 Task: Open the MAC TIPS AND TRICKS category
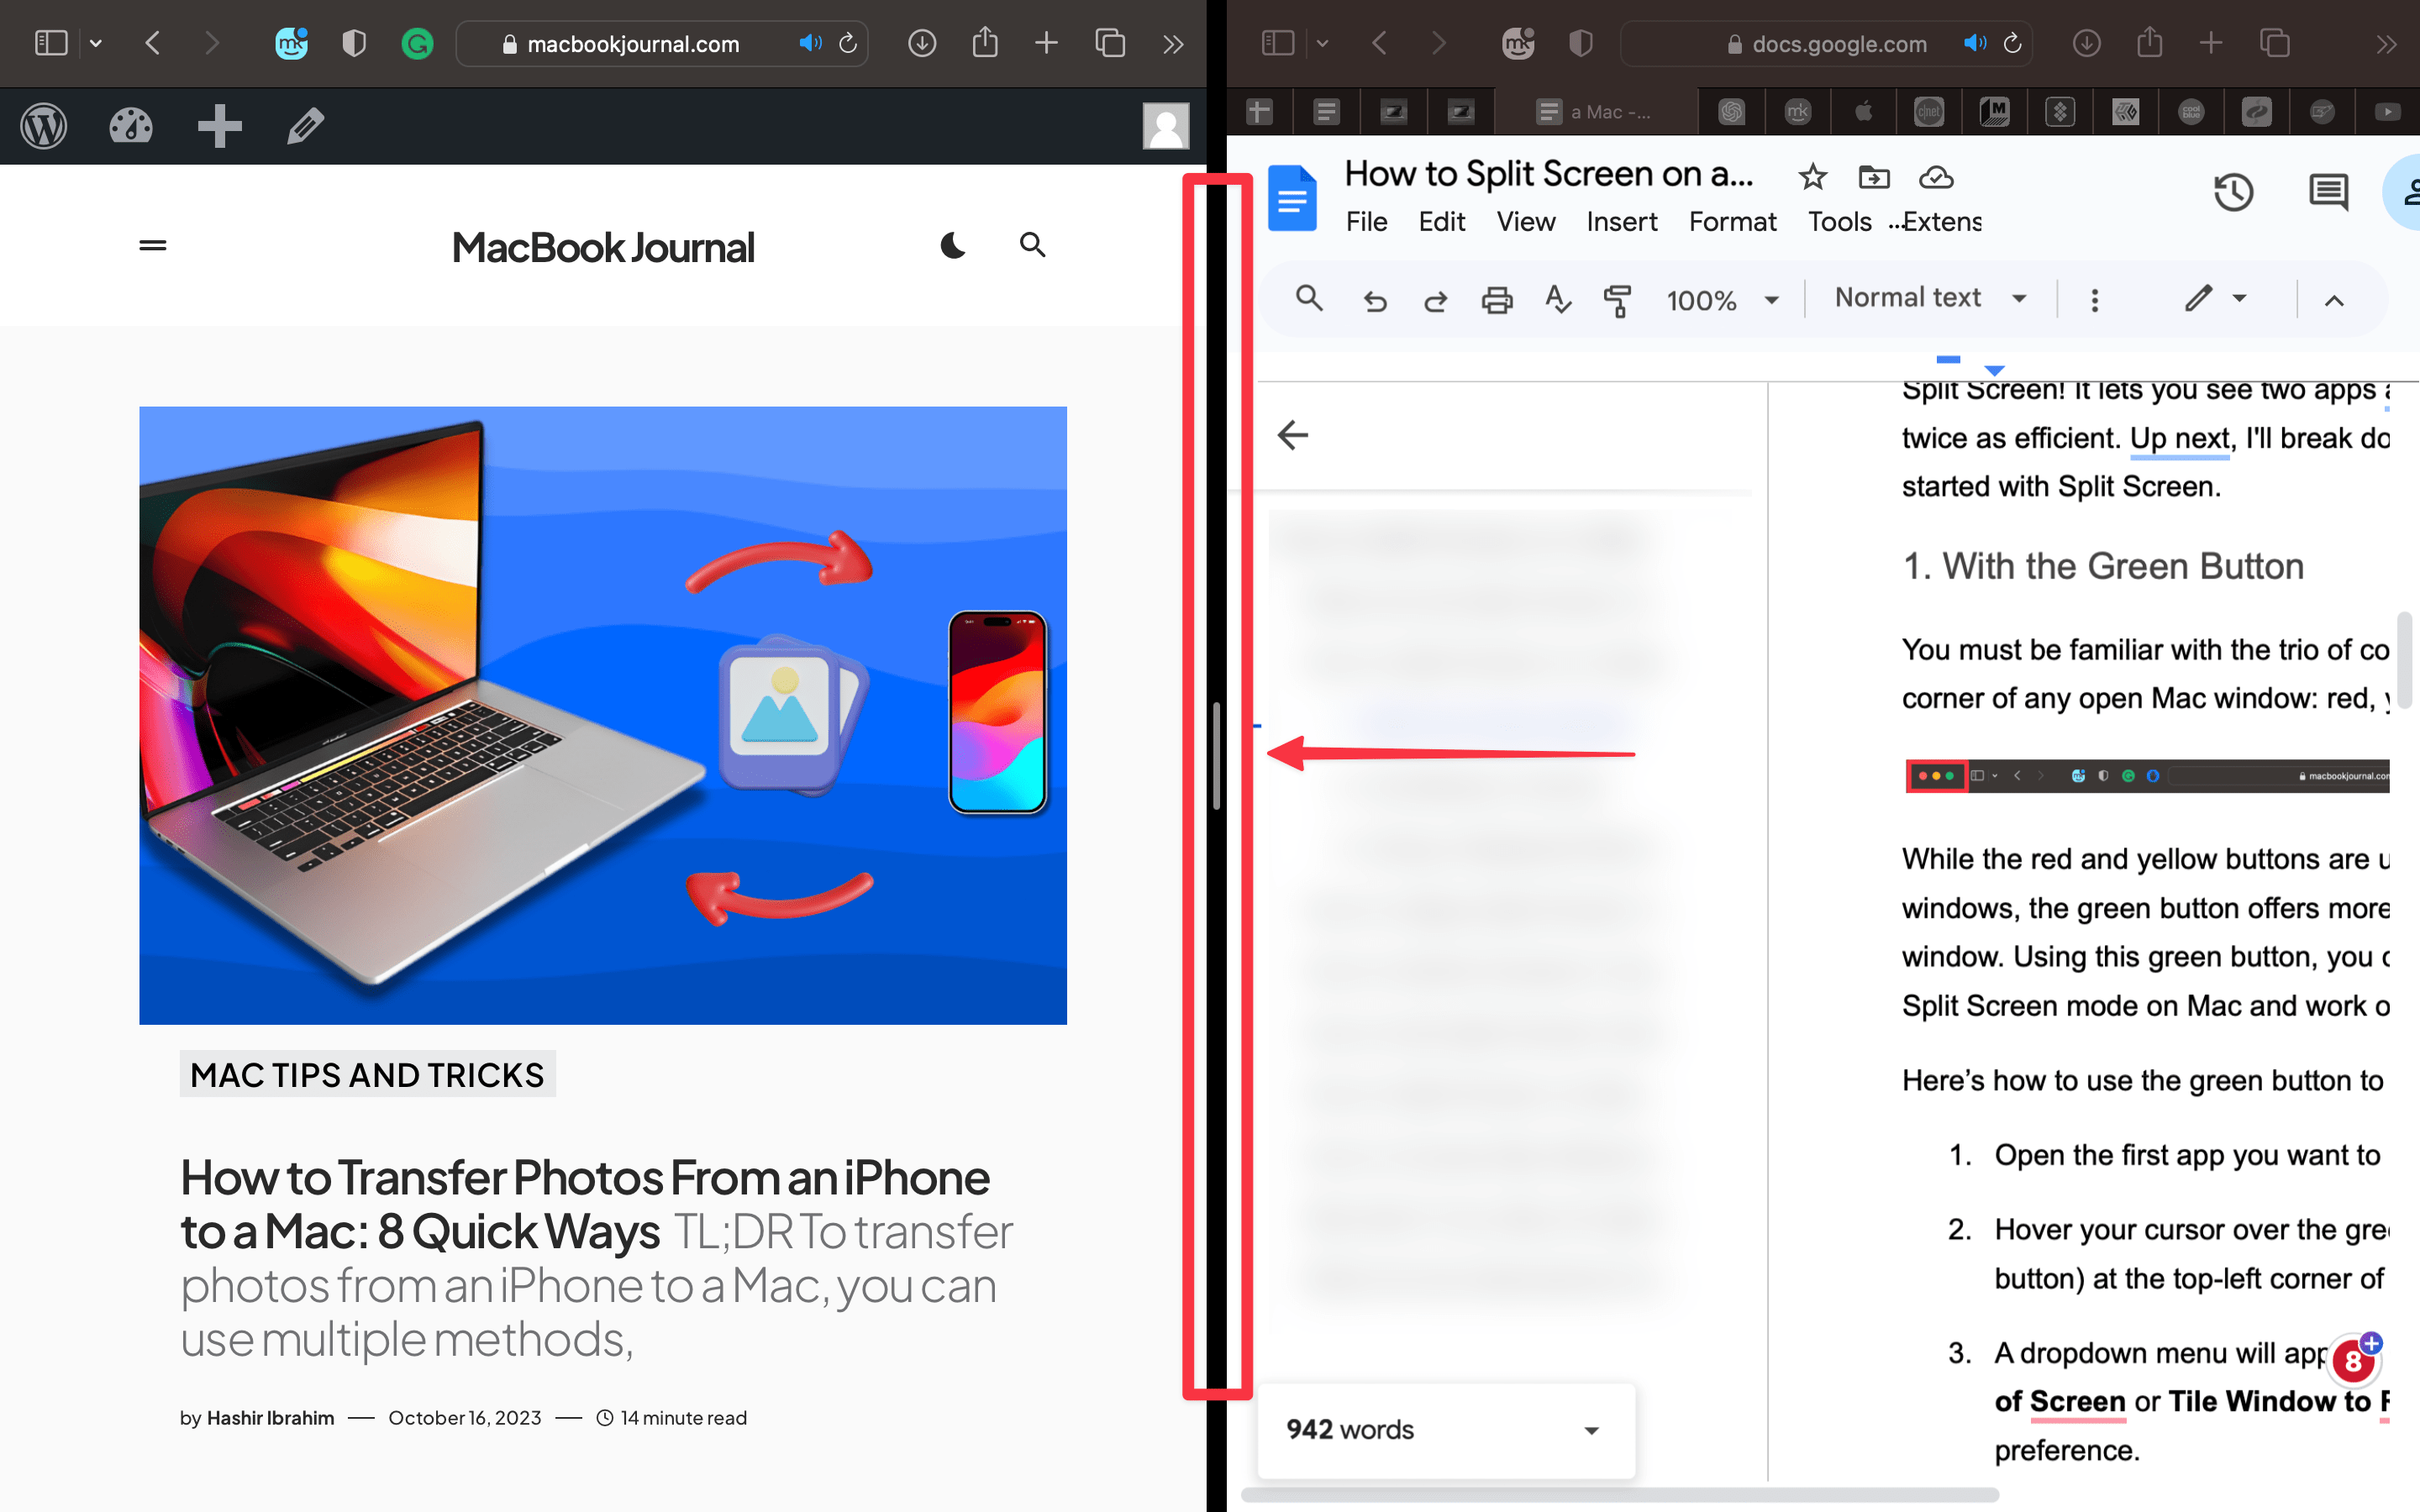366,1075
